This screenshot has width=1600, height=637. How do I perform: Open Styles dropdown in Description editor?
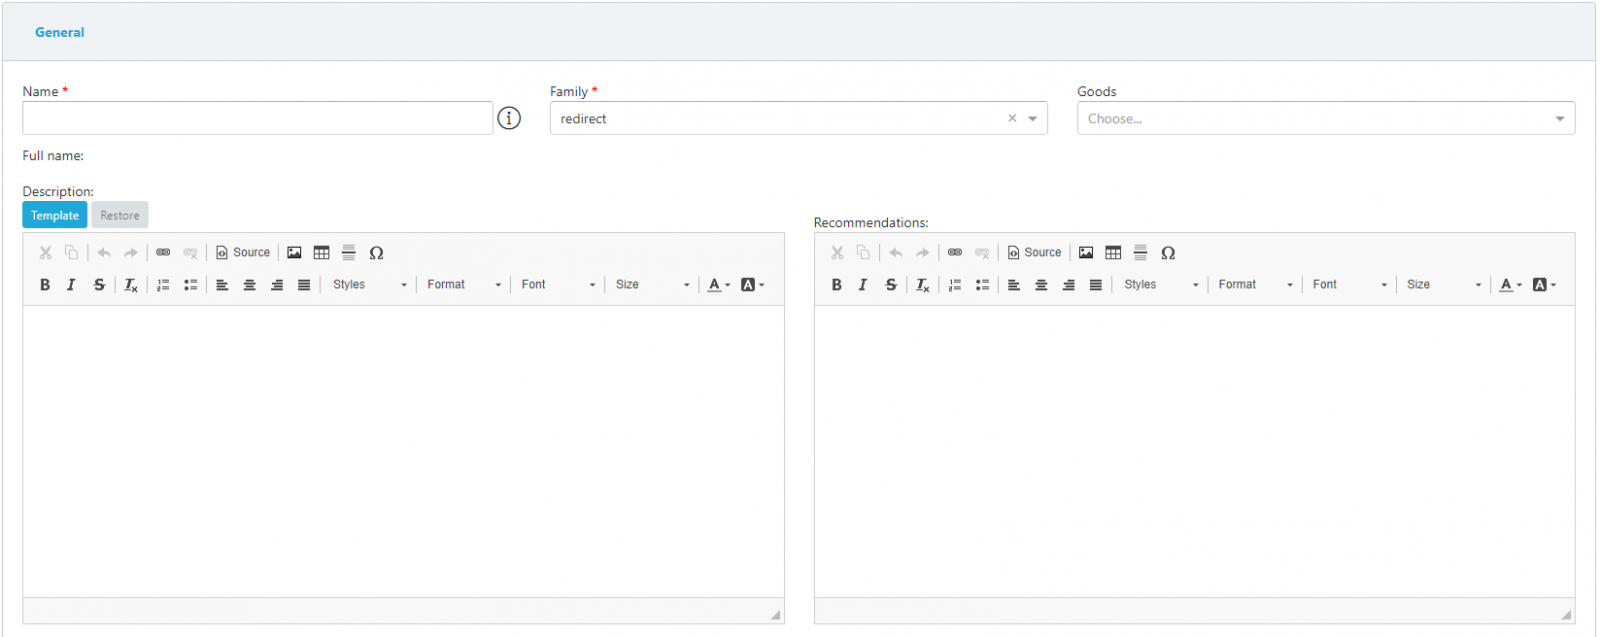pyautogui.click(x=369, y=285)
